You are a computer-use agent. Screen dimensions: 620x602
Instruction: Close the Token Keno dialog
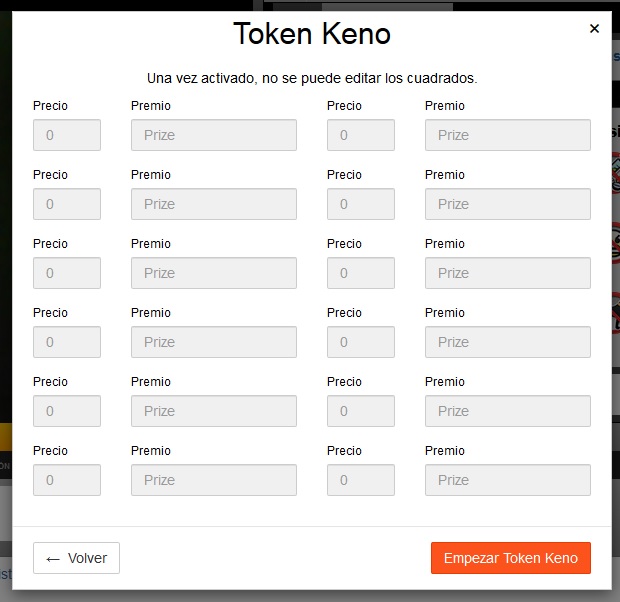(x=594, y=29)
